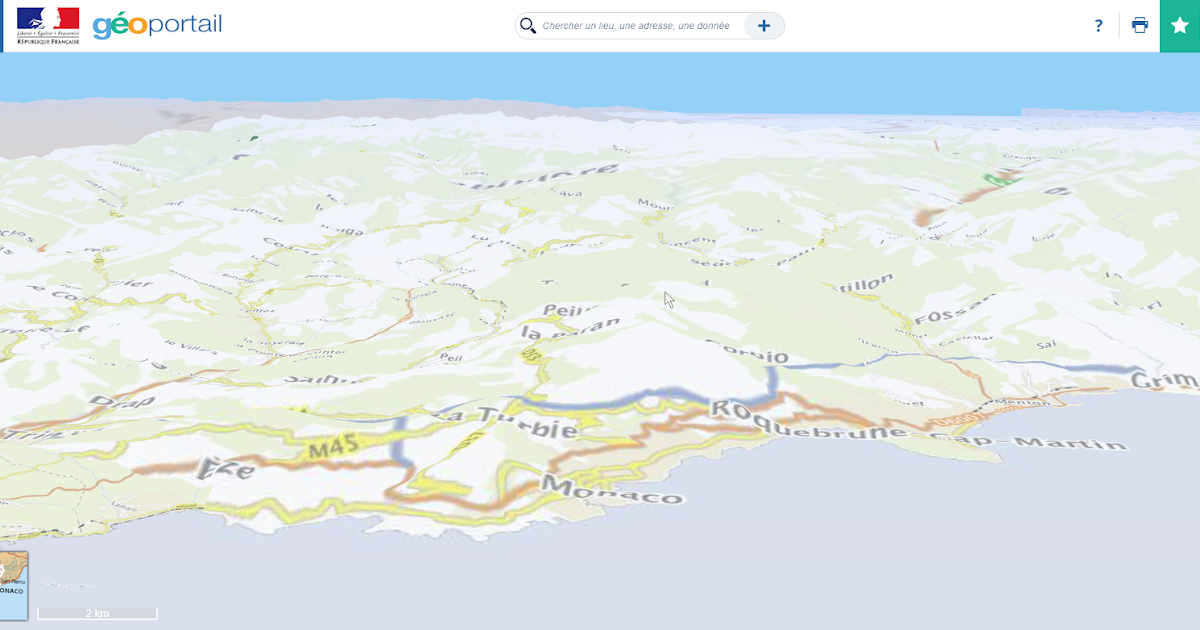Screen dimensions: 1200x630
Task: Click the Cap-Martin map label
Action: click(x=1030, y=441)
